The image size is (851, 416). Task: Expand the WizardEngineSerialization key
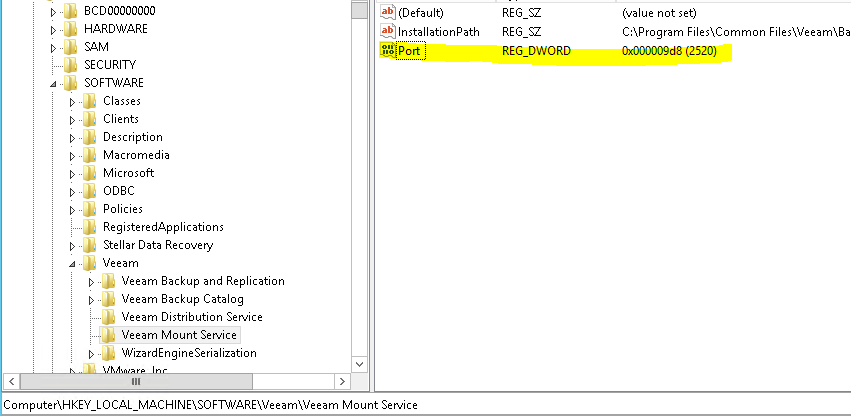coord(91,354)
